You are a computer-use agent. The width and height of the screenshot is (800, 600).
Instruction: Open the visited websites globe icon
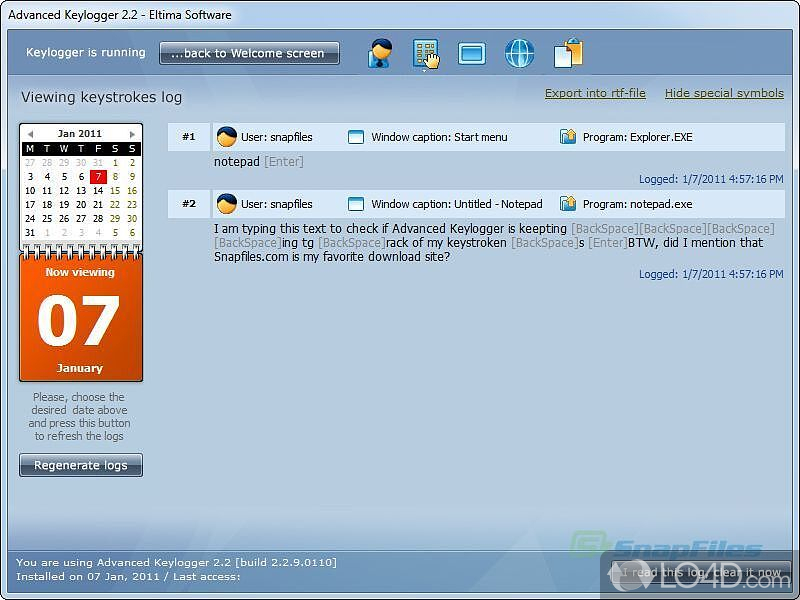(x=519, y=53)
